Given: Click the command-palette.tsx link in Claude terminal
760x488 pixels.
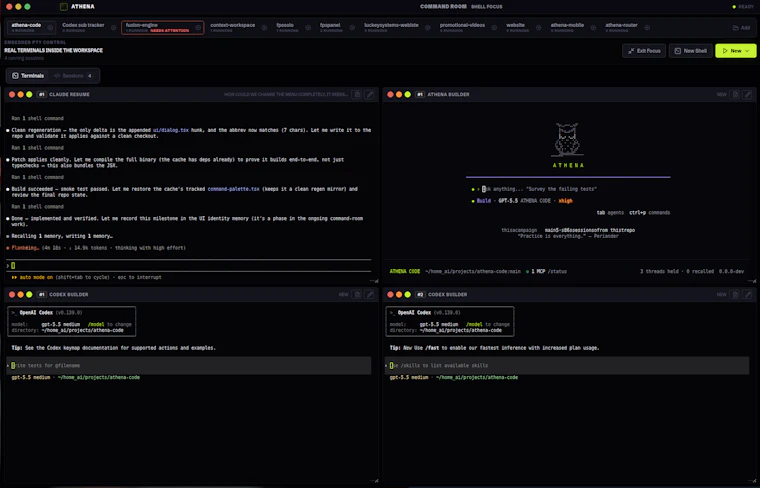Looking at the screenshot, I should point(234,189).
